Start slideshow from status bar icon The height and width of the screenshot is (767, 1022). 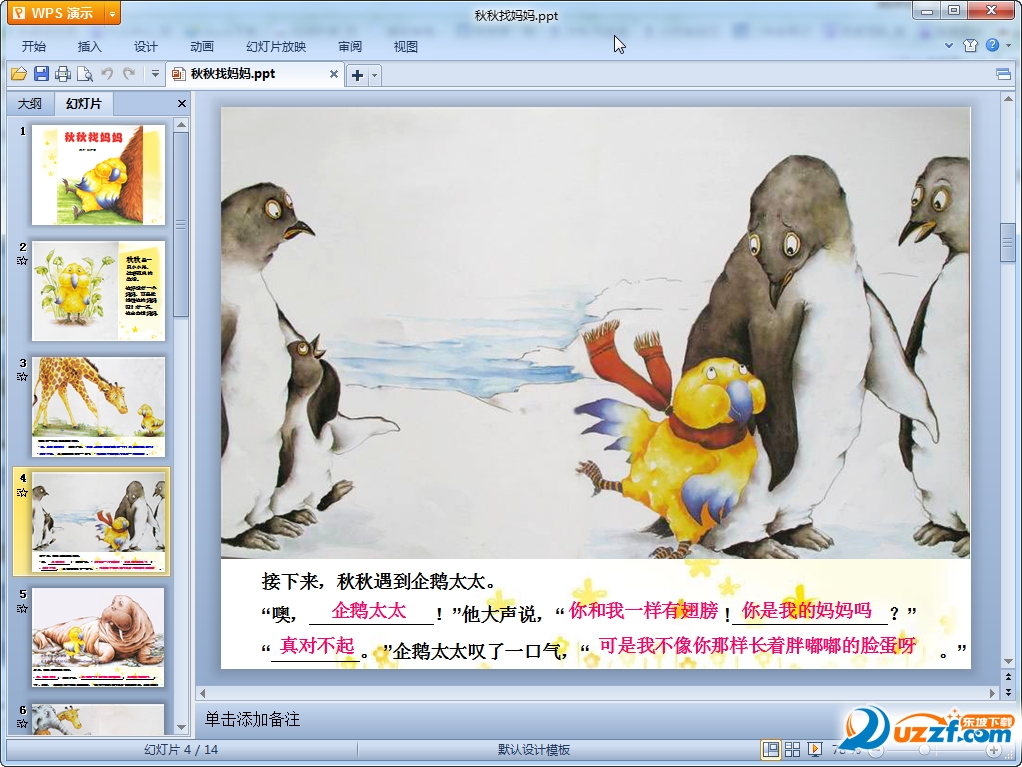click(x=815, y=749)
